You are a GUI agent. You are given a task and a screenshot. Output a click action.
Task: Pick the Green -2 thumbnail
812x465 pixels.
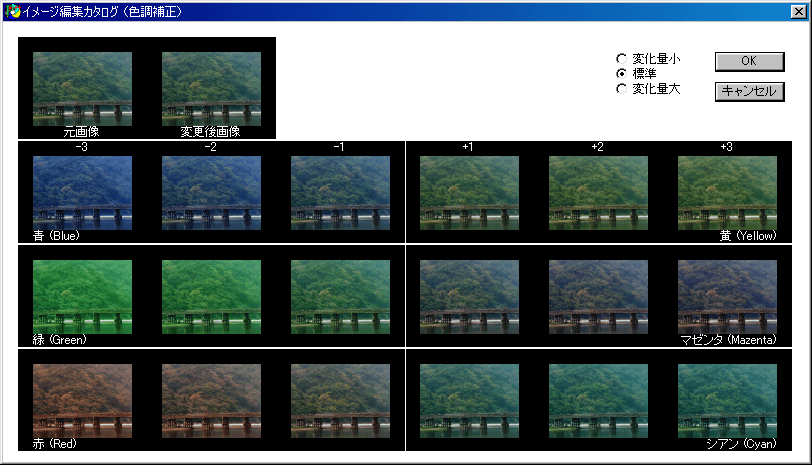(x=211, y=297)
